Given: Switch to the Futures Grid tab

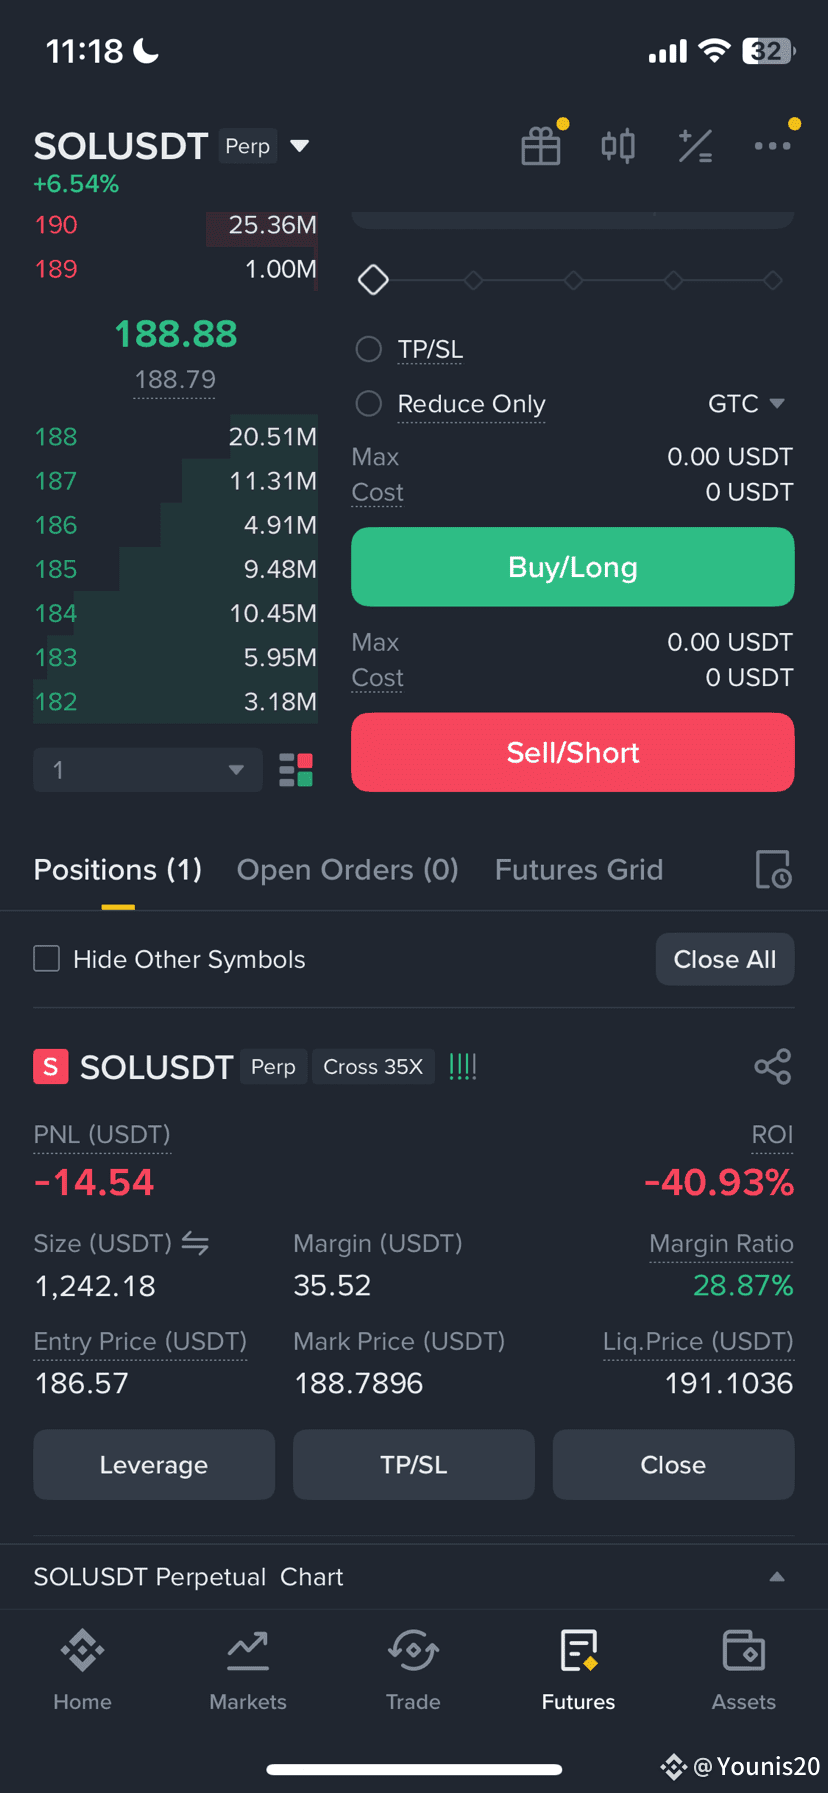Looking at the screenshot, I should tap(579, 870).
